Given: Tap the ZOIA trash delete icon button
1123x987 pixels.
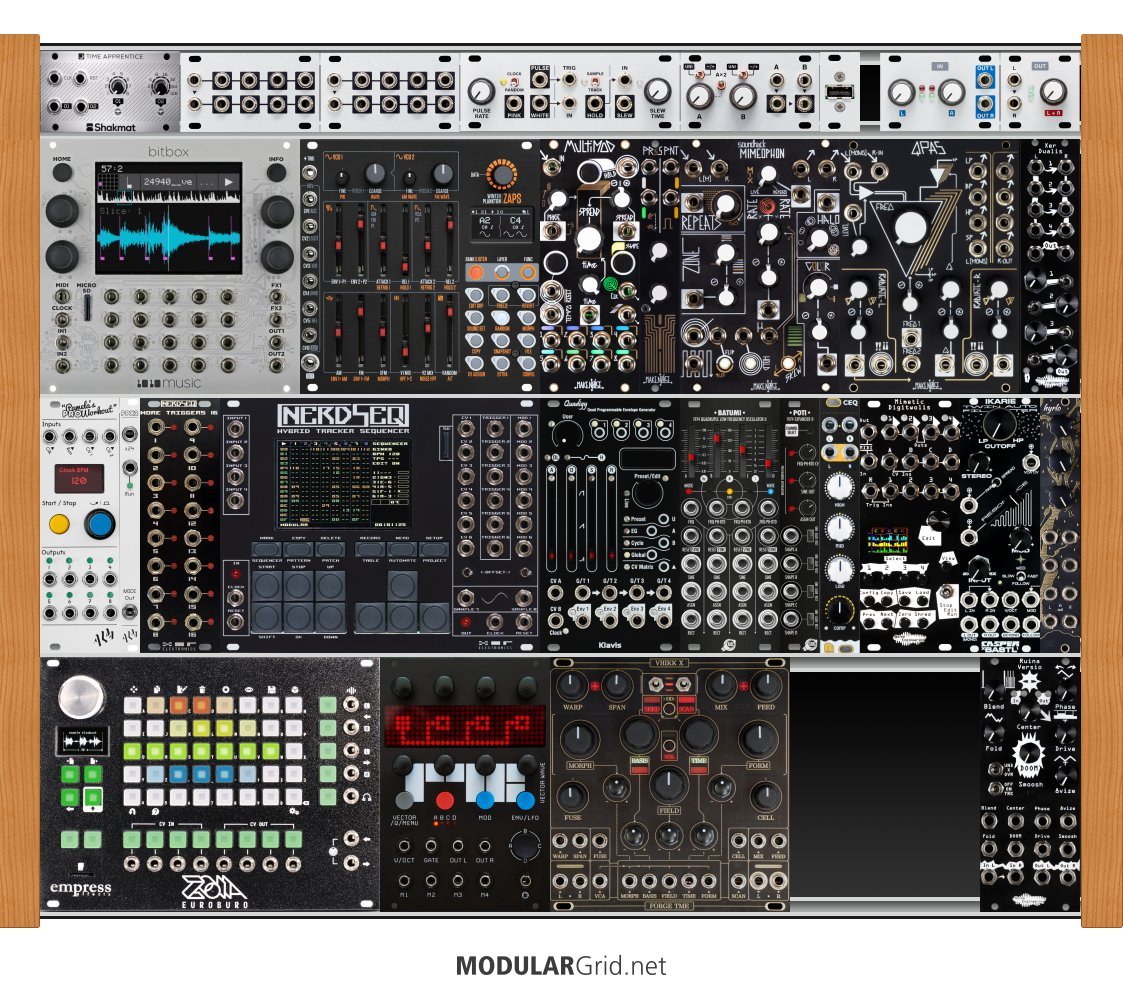Looking at the screenshot, I should pyautogui.click(x=202, y=690).
